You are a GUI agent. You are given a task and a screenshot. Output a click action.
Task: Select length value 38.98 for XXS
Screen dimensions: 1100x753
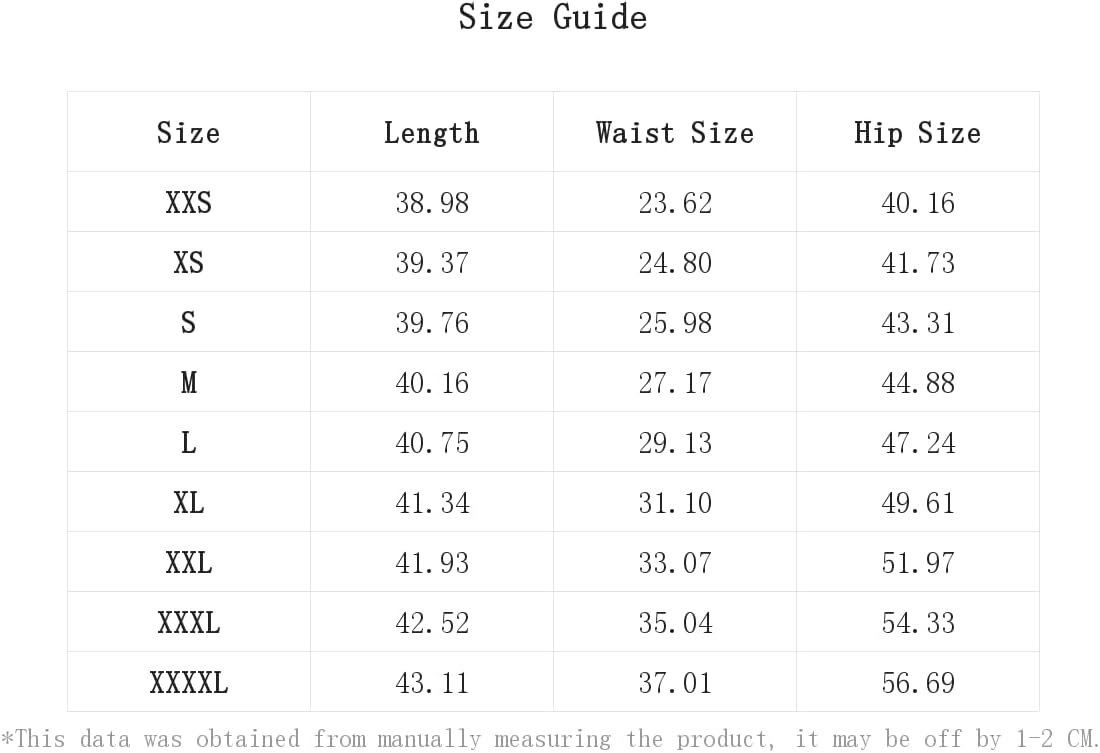tap(431, 203)
